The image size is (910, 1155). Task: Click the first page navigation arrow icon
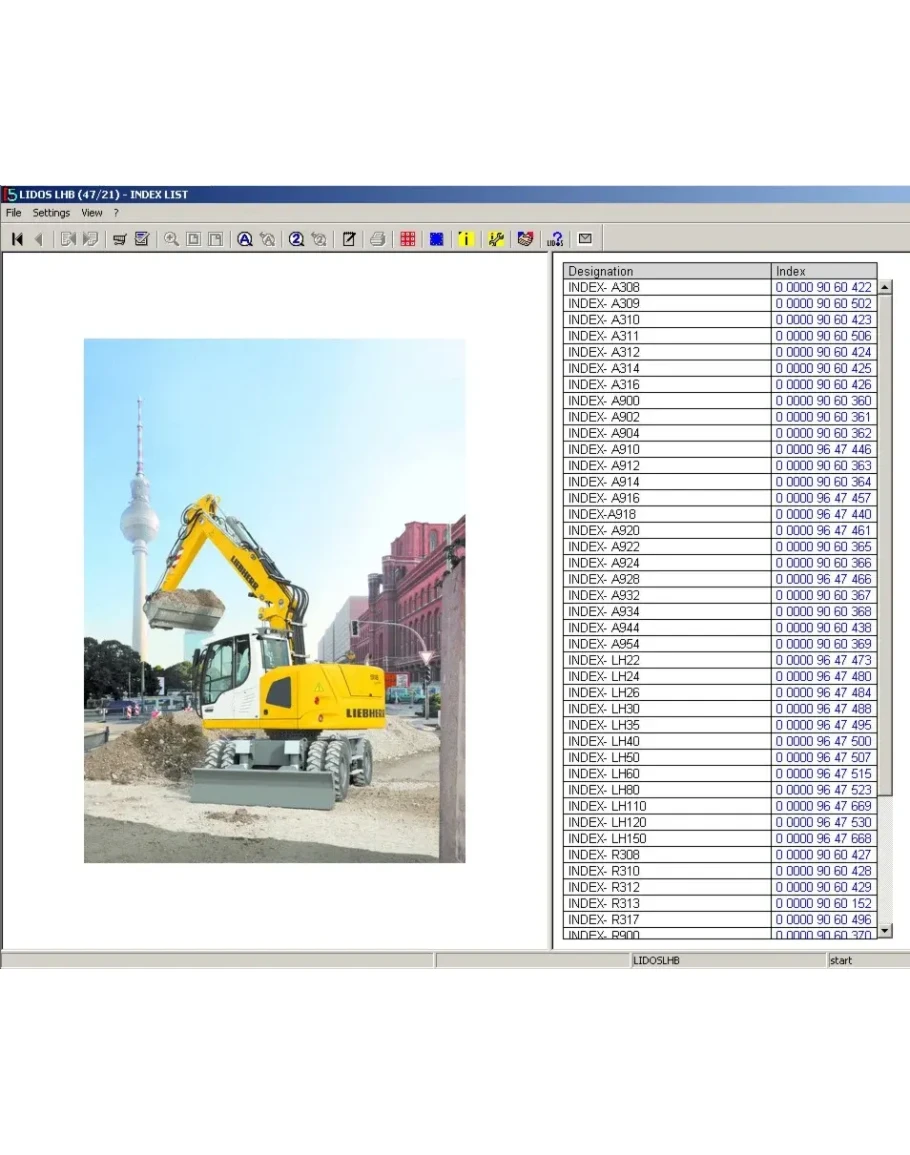[x=17, y=239]
